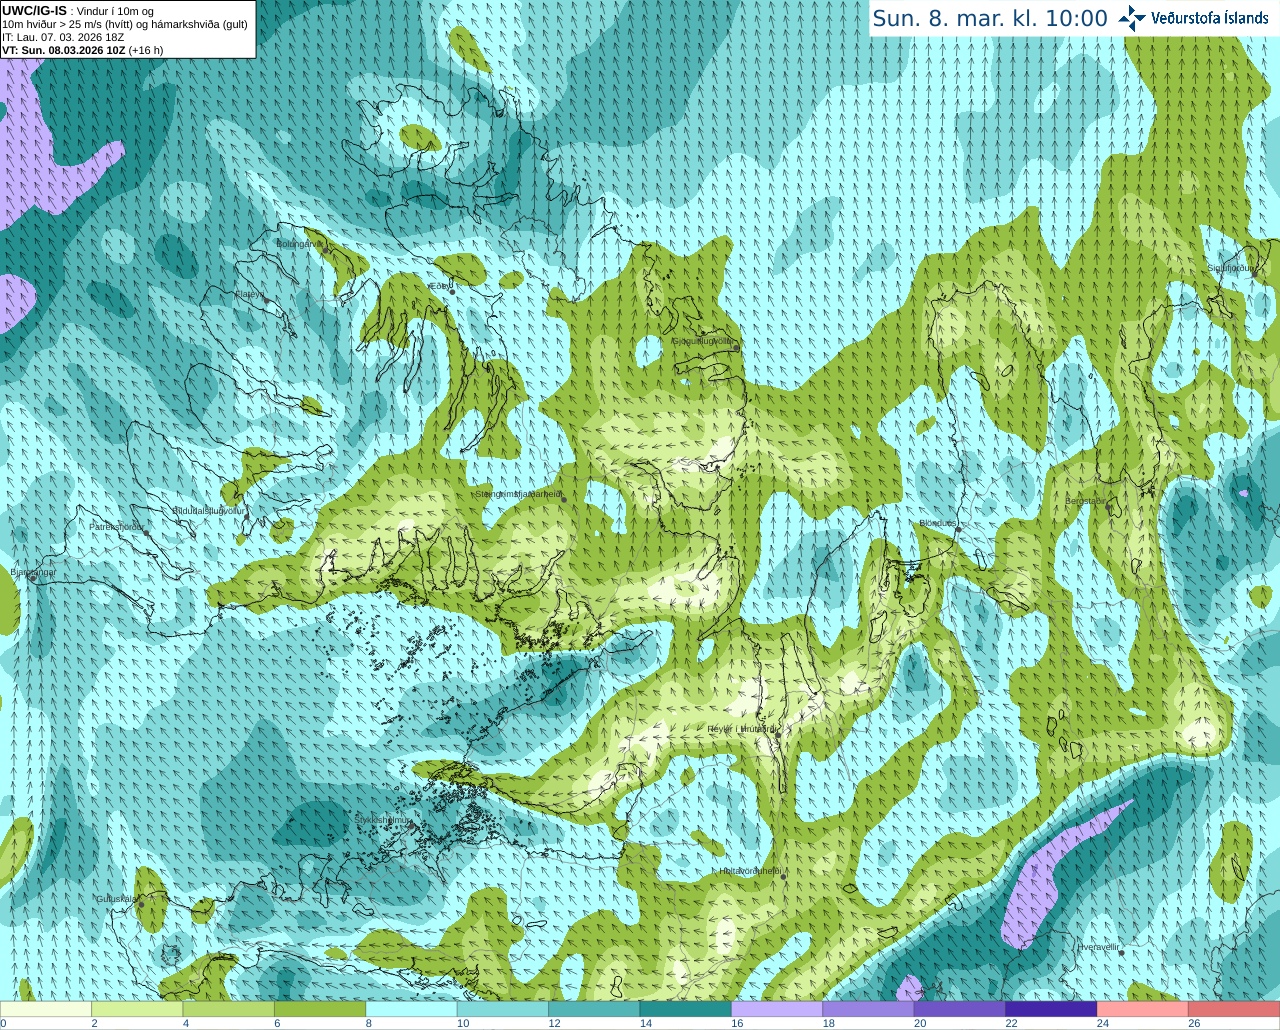Click the Steingrímsfjarðarheiði station label
Screen dimensions: 1280x1030
[x=518, y=493]
